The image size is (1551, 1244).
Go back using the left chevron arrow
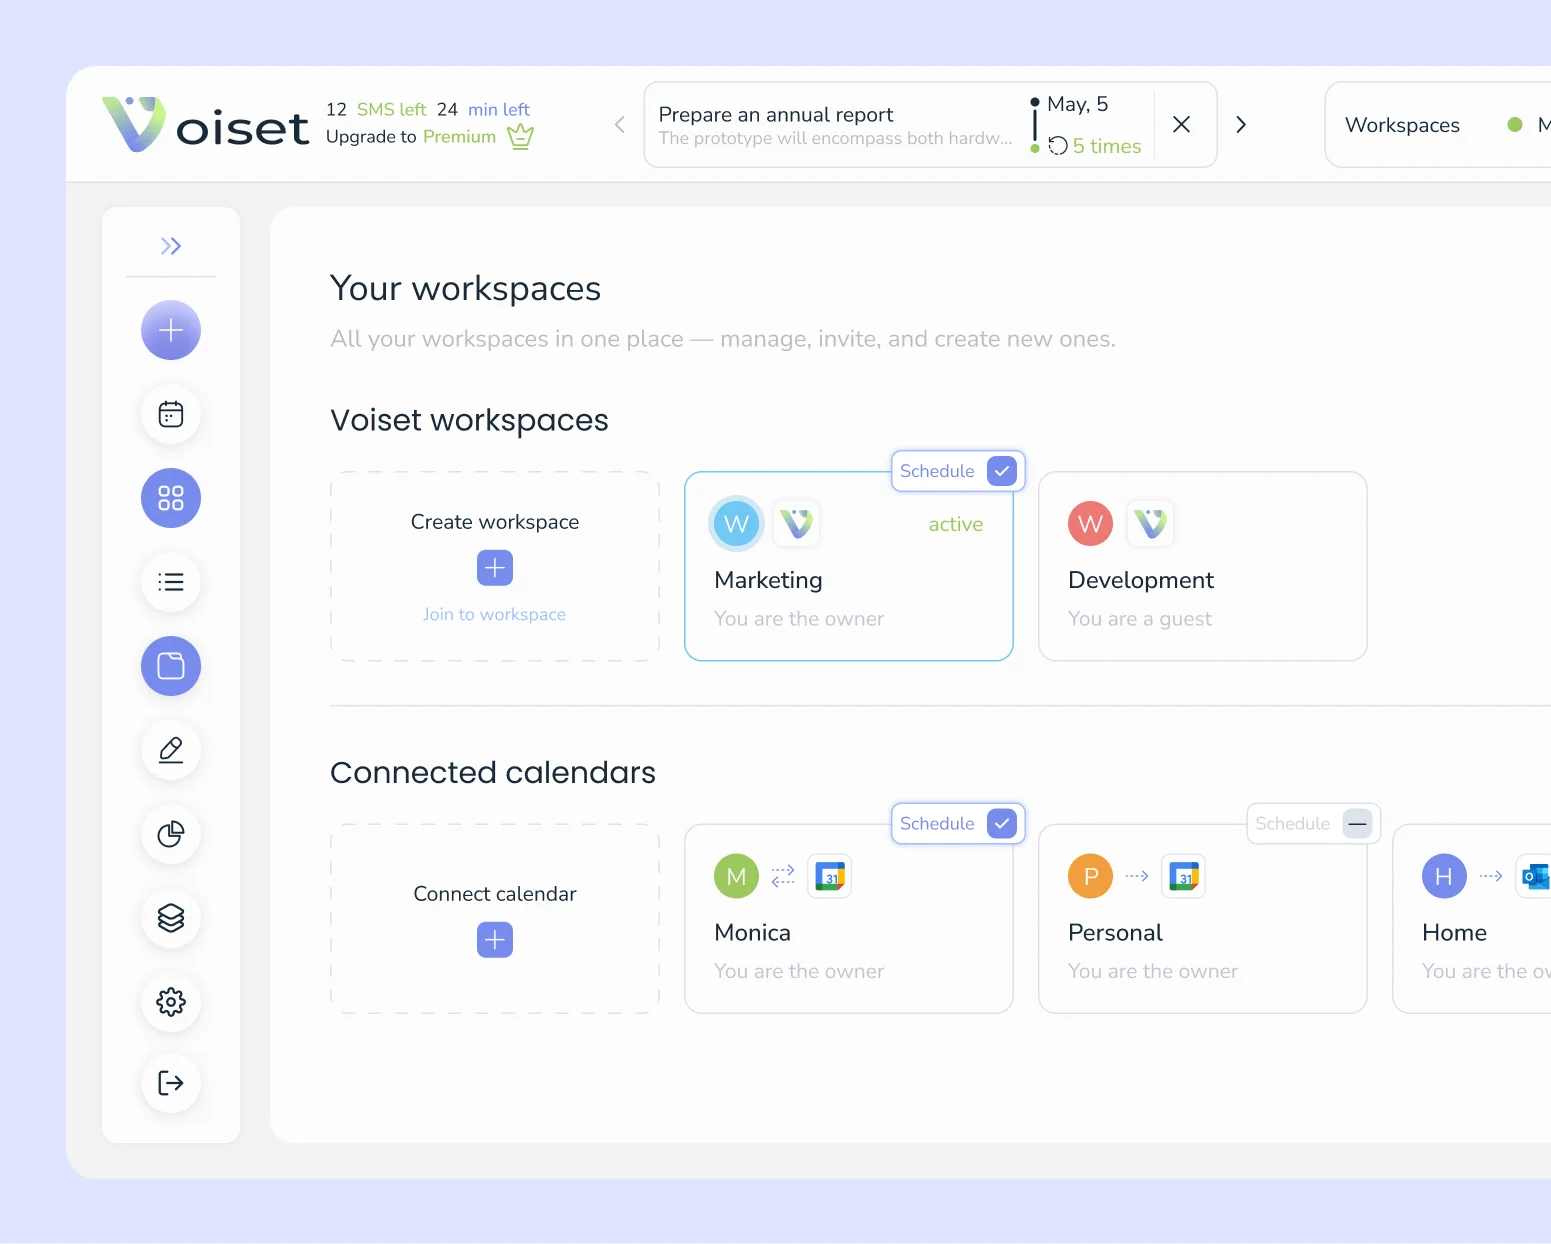tap(618, 124)
